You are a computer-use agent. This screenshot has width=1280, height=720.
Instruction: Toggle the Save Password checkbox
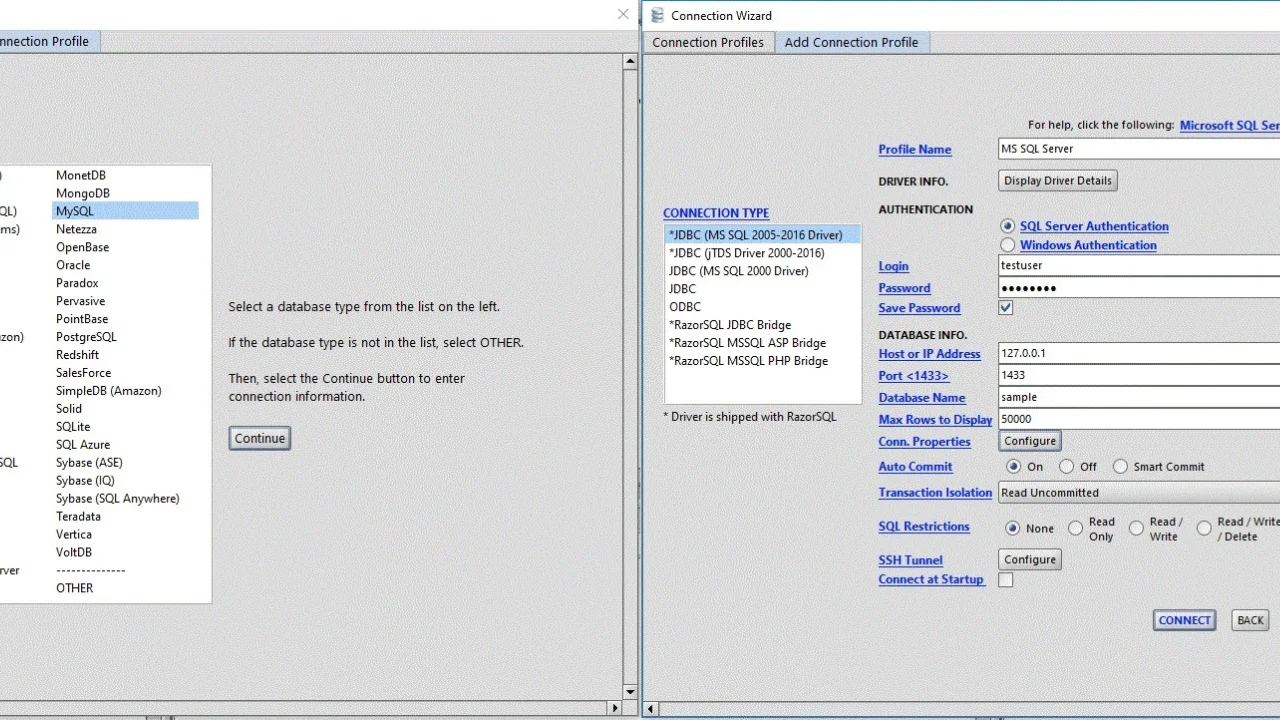1006,308
